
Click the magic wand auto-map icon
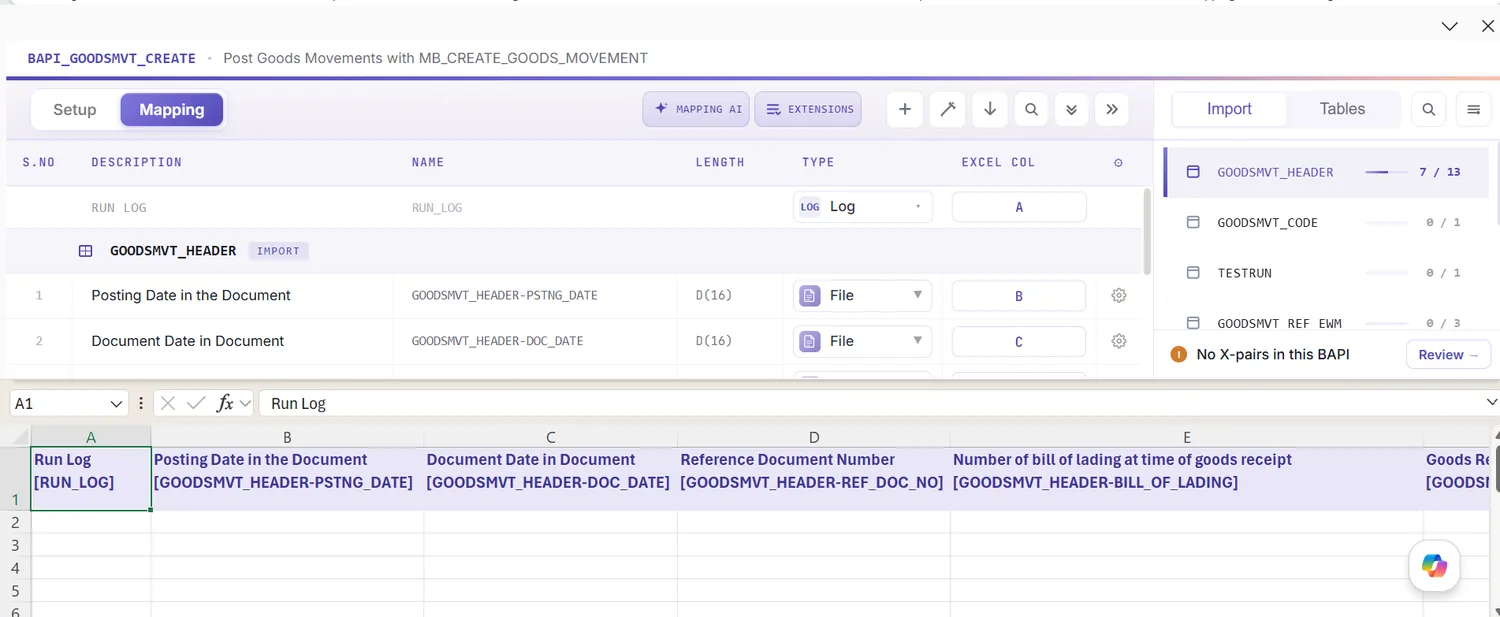(947, 110)
